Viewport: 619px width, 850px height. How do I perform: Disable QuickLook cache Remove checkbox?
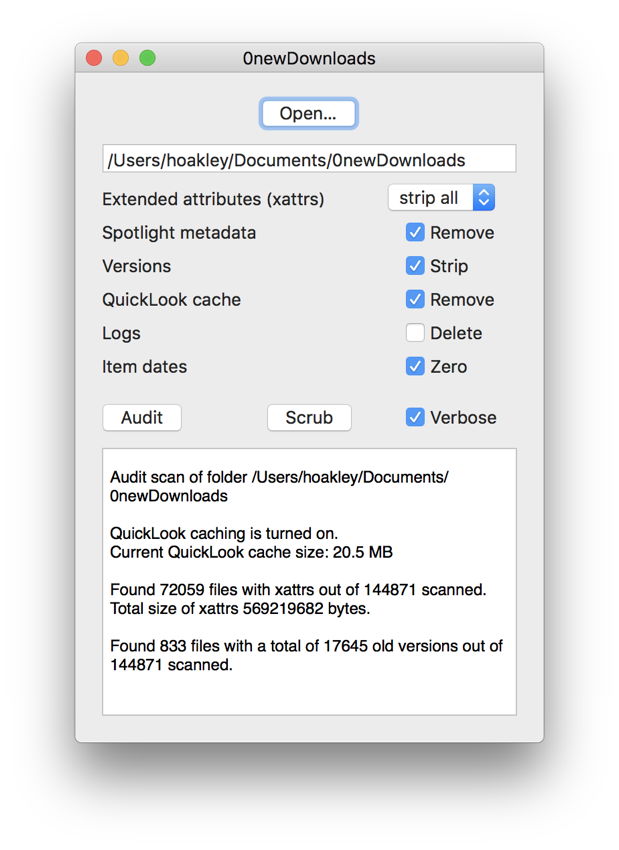click(415, 300)
